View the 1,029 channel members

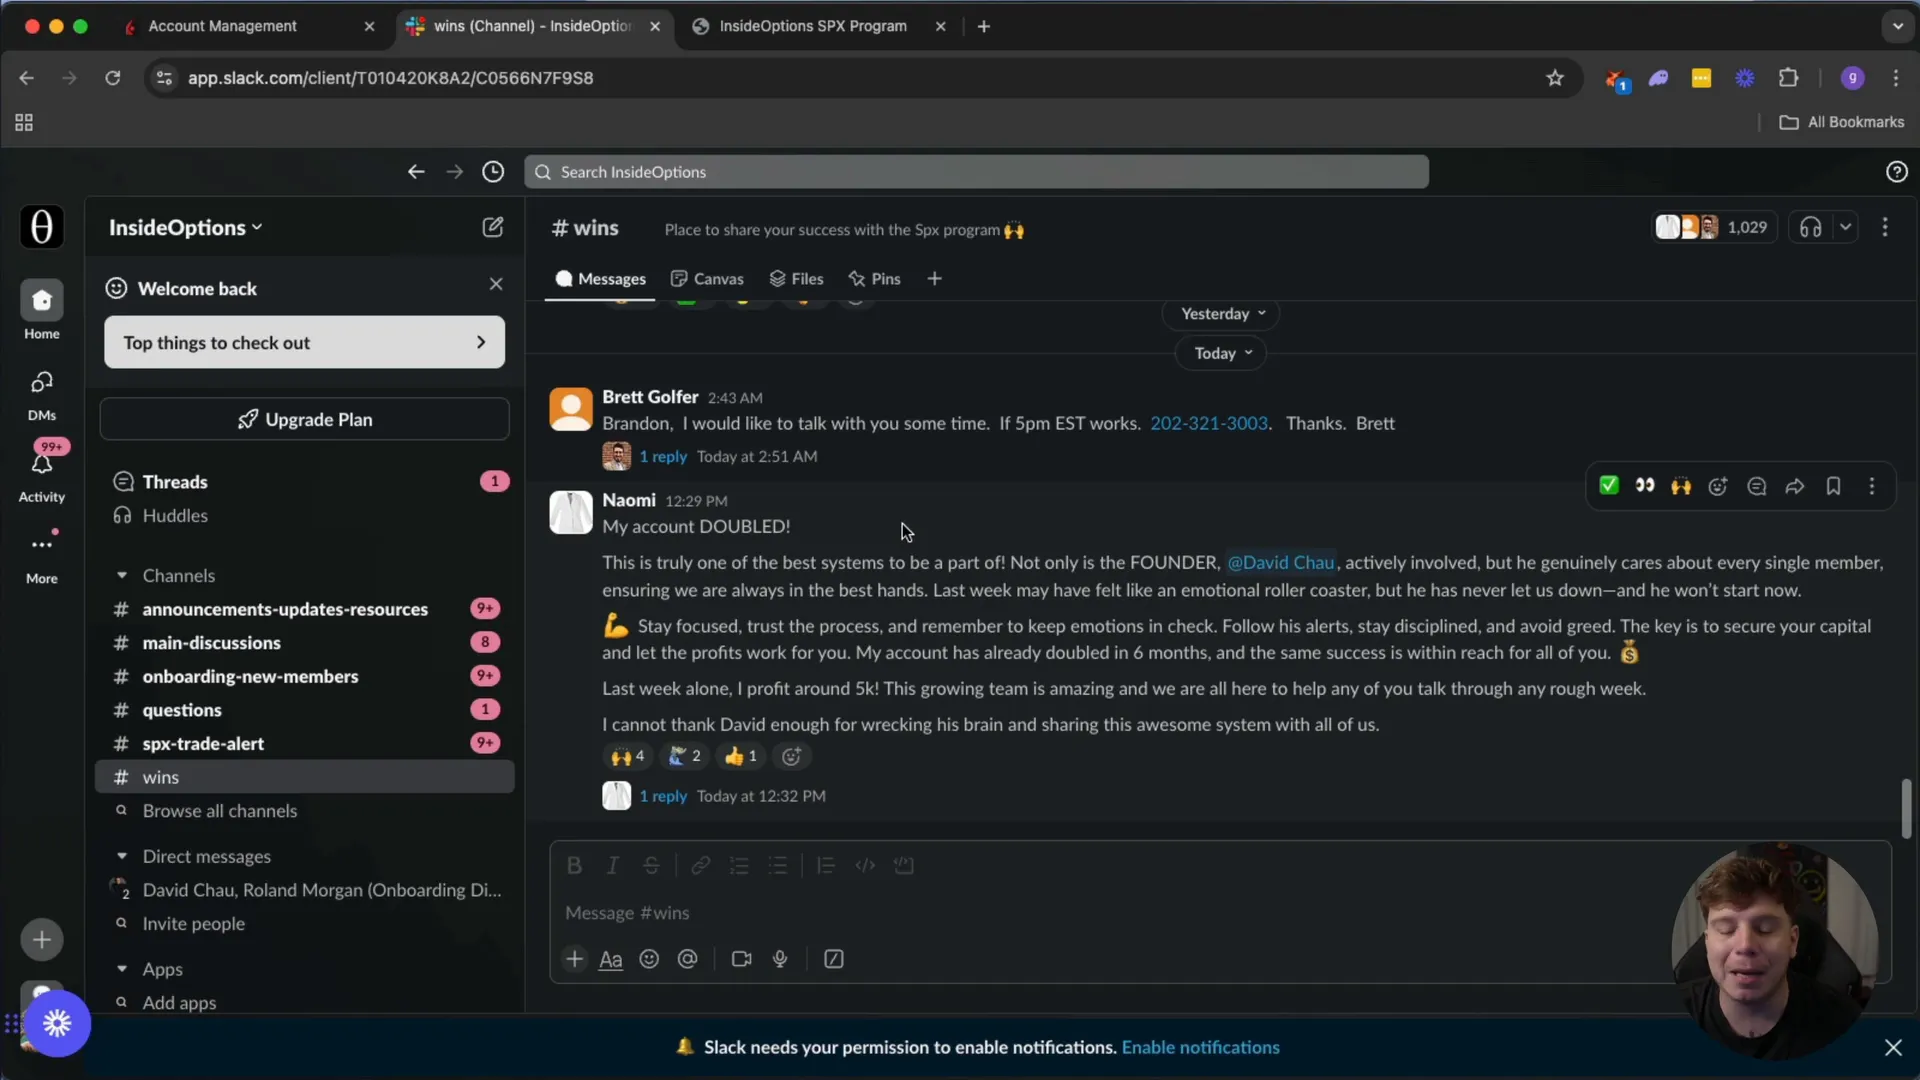(x=1714, y=227)
